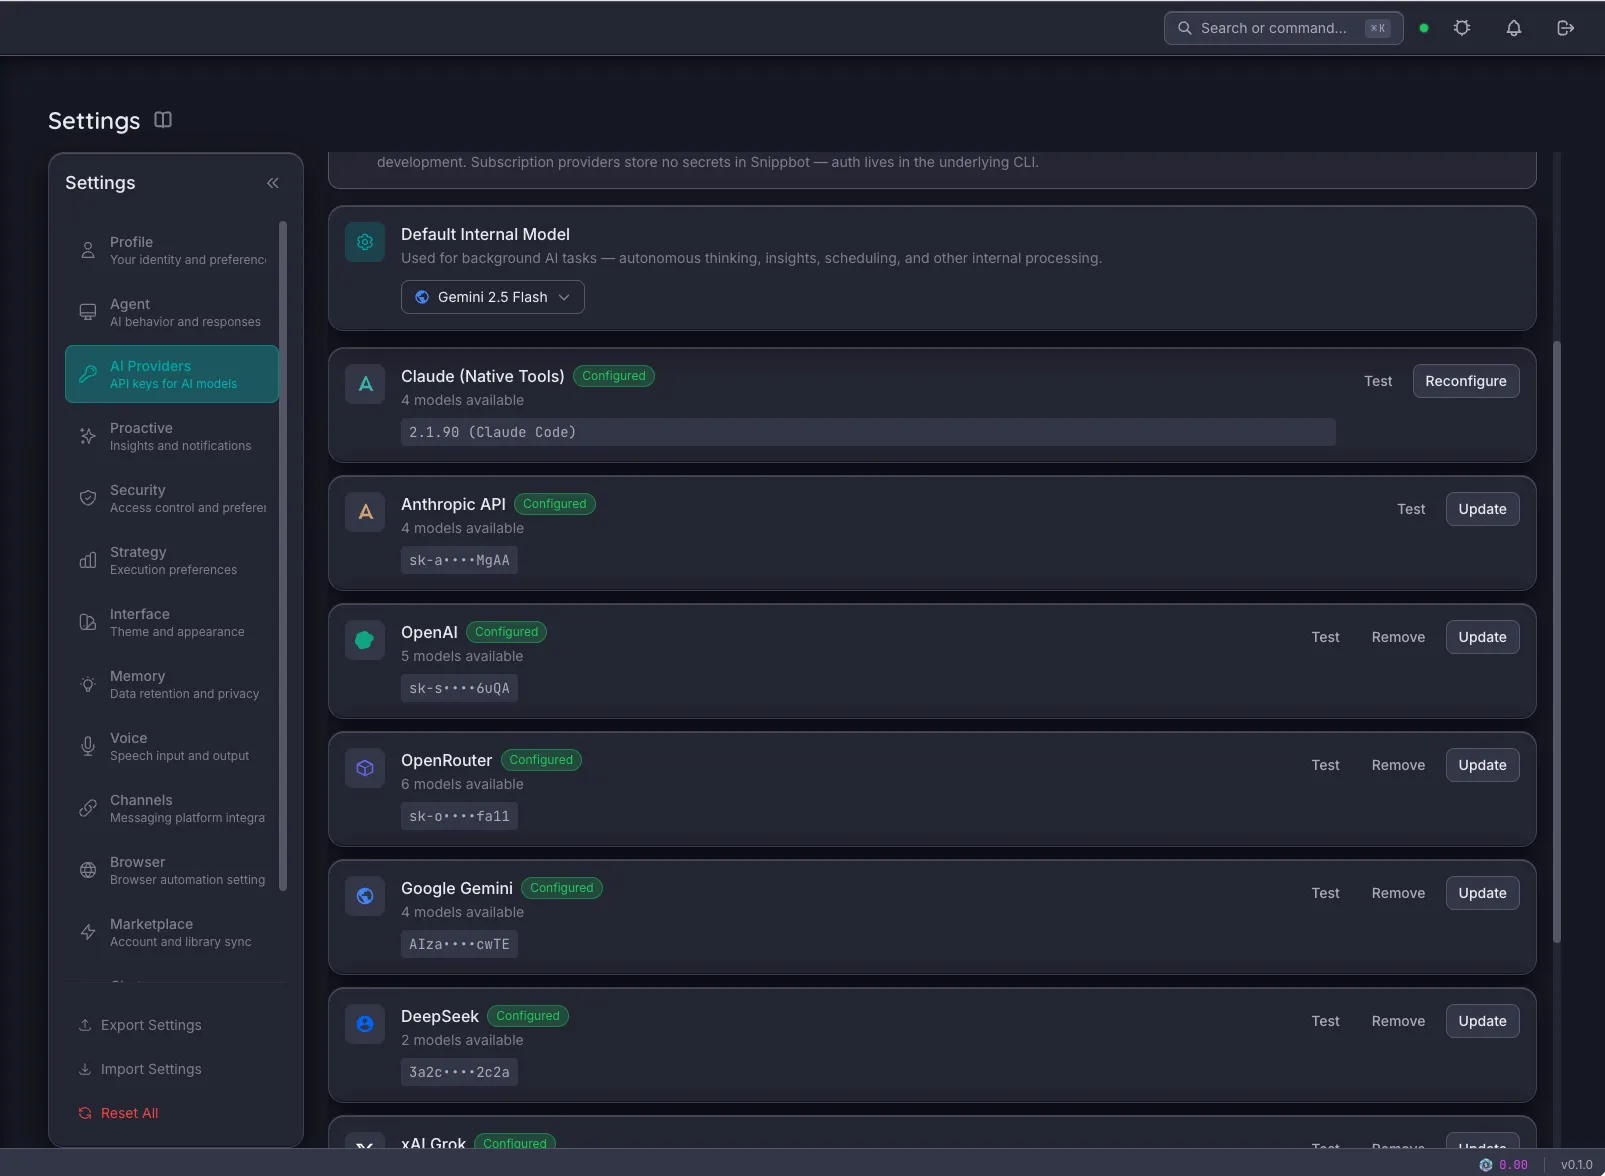This screenshot has height=1176, width=1605.
Task: Click Import Settings
Action: pos(140,1069)
